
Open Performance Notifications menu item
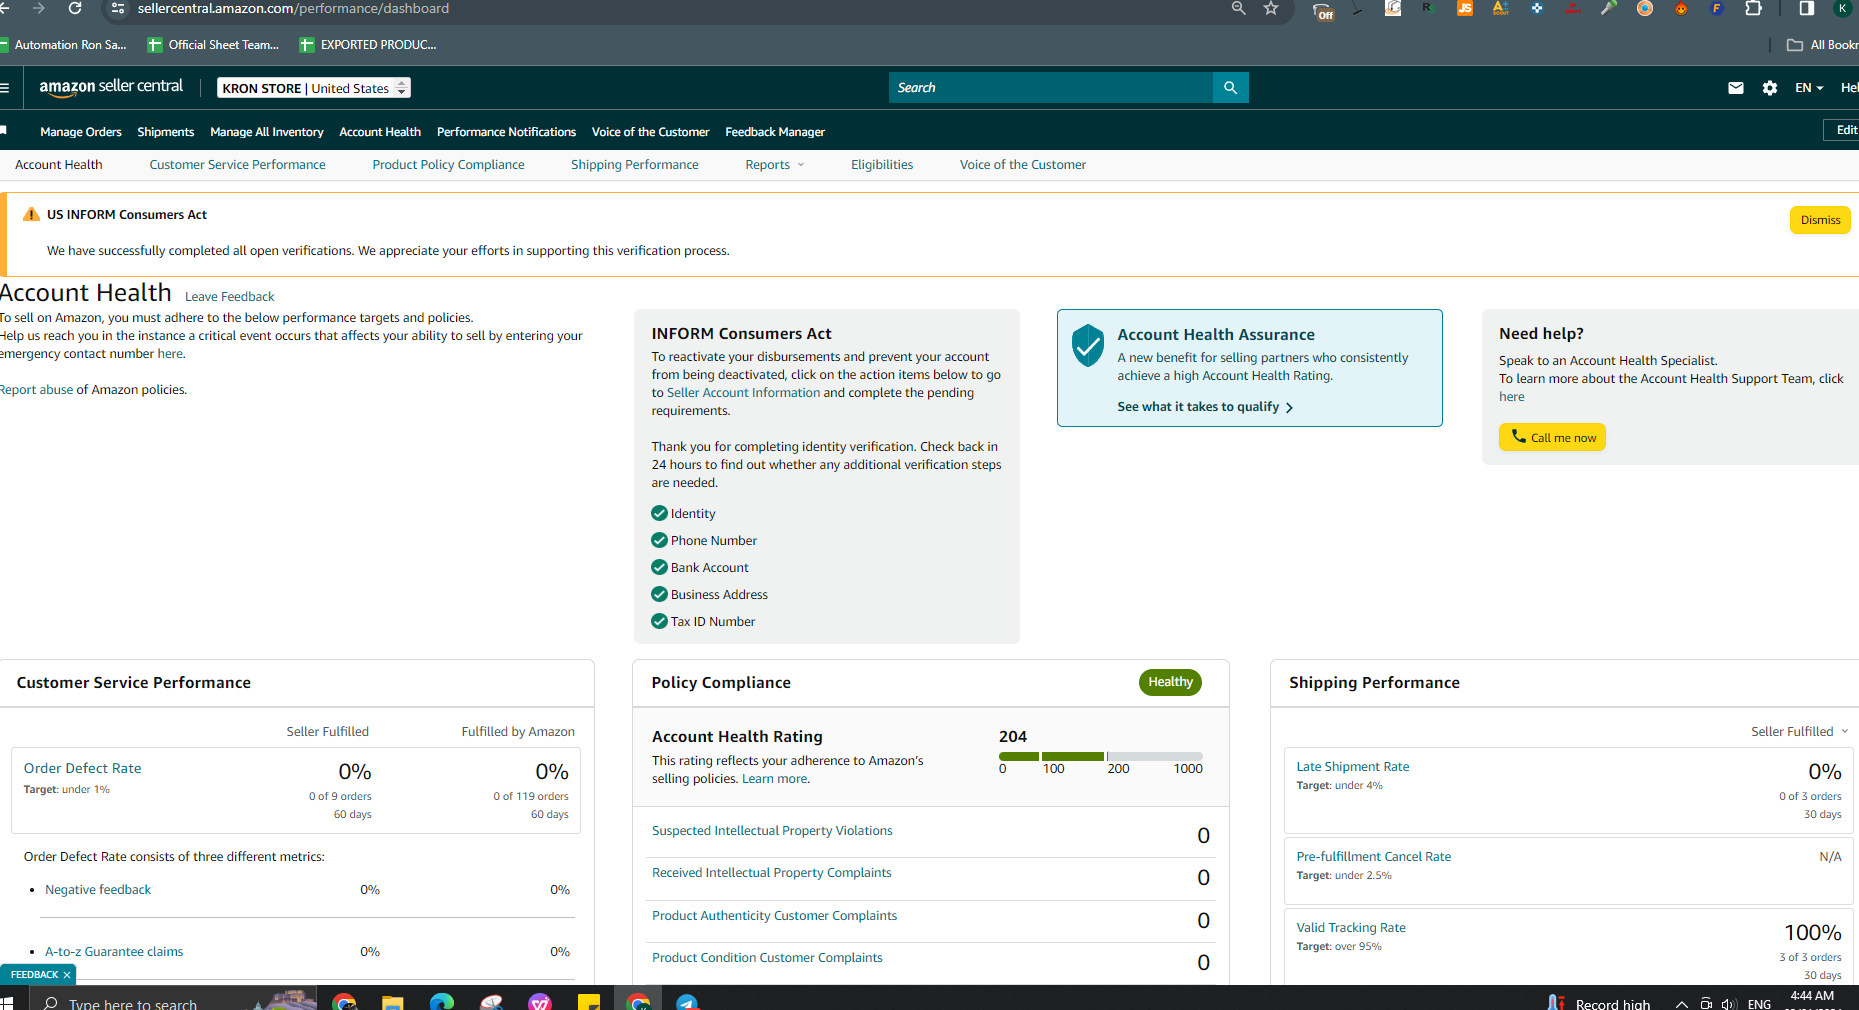tap(506, 132)
